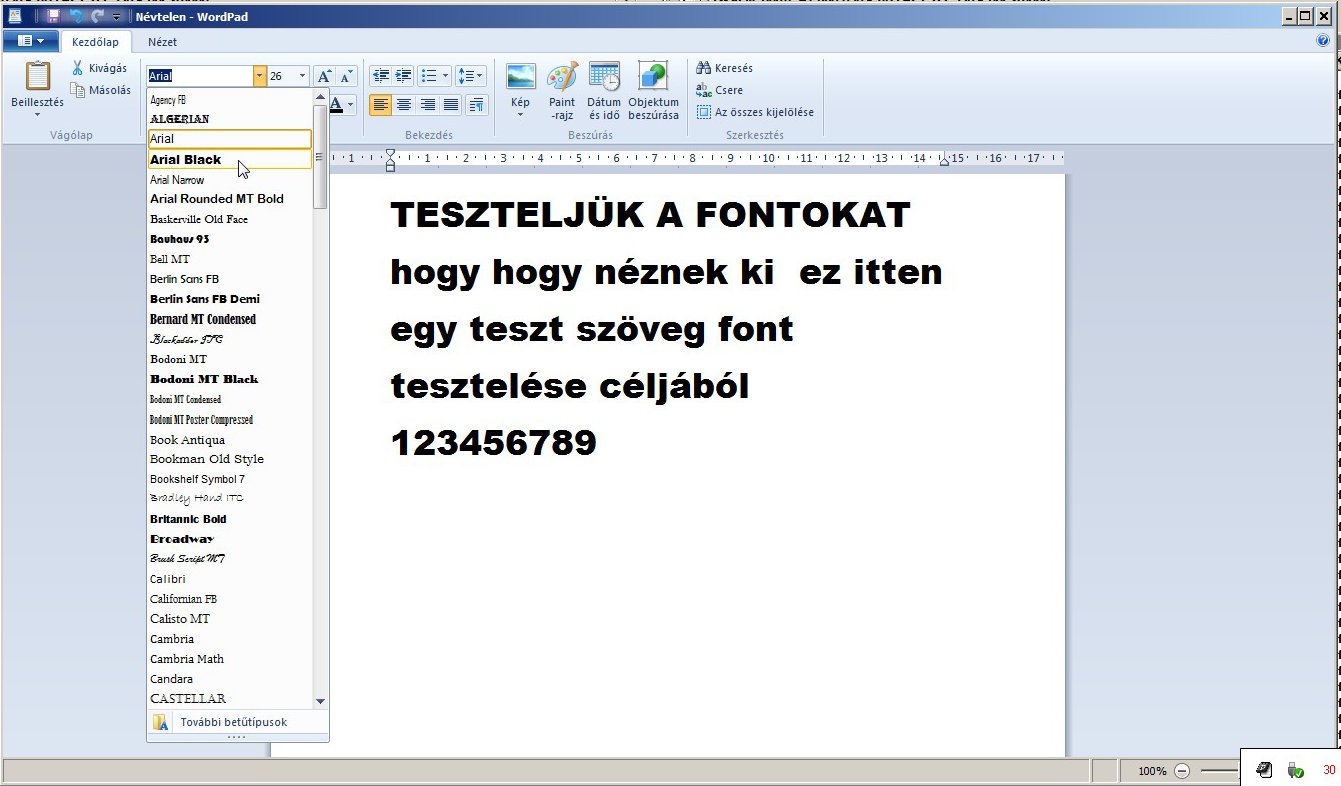Click the font color A icon
The height and width of the screenshot is (786, 1341).
[x=337, y=104]
